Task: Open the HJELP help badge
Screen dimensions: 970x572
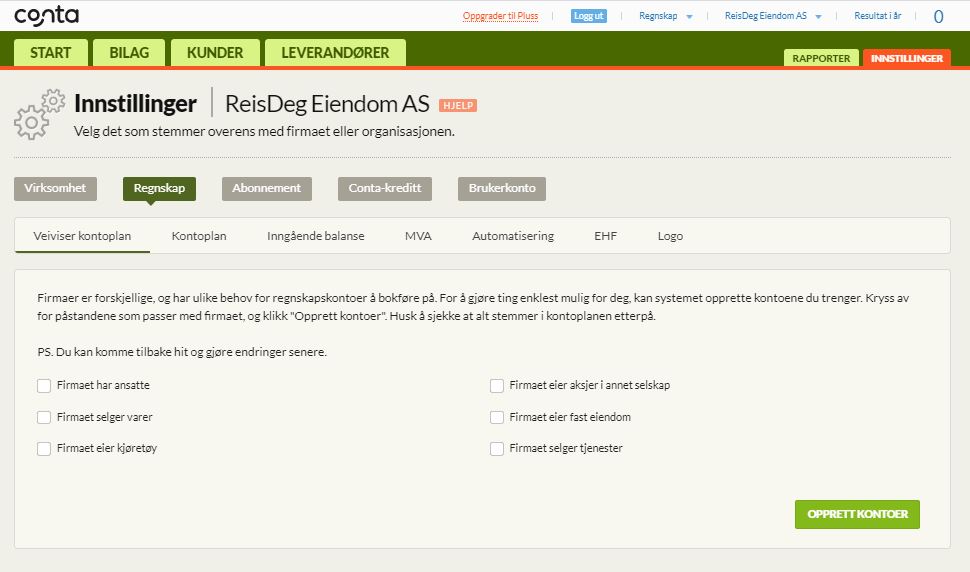Action: coord(458,105)
